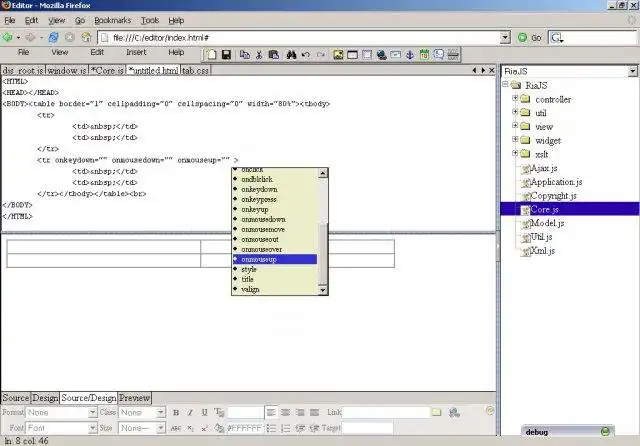
Task: Click the background color swatch icon
Action: 219,428
